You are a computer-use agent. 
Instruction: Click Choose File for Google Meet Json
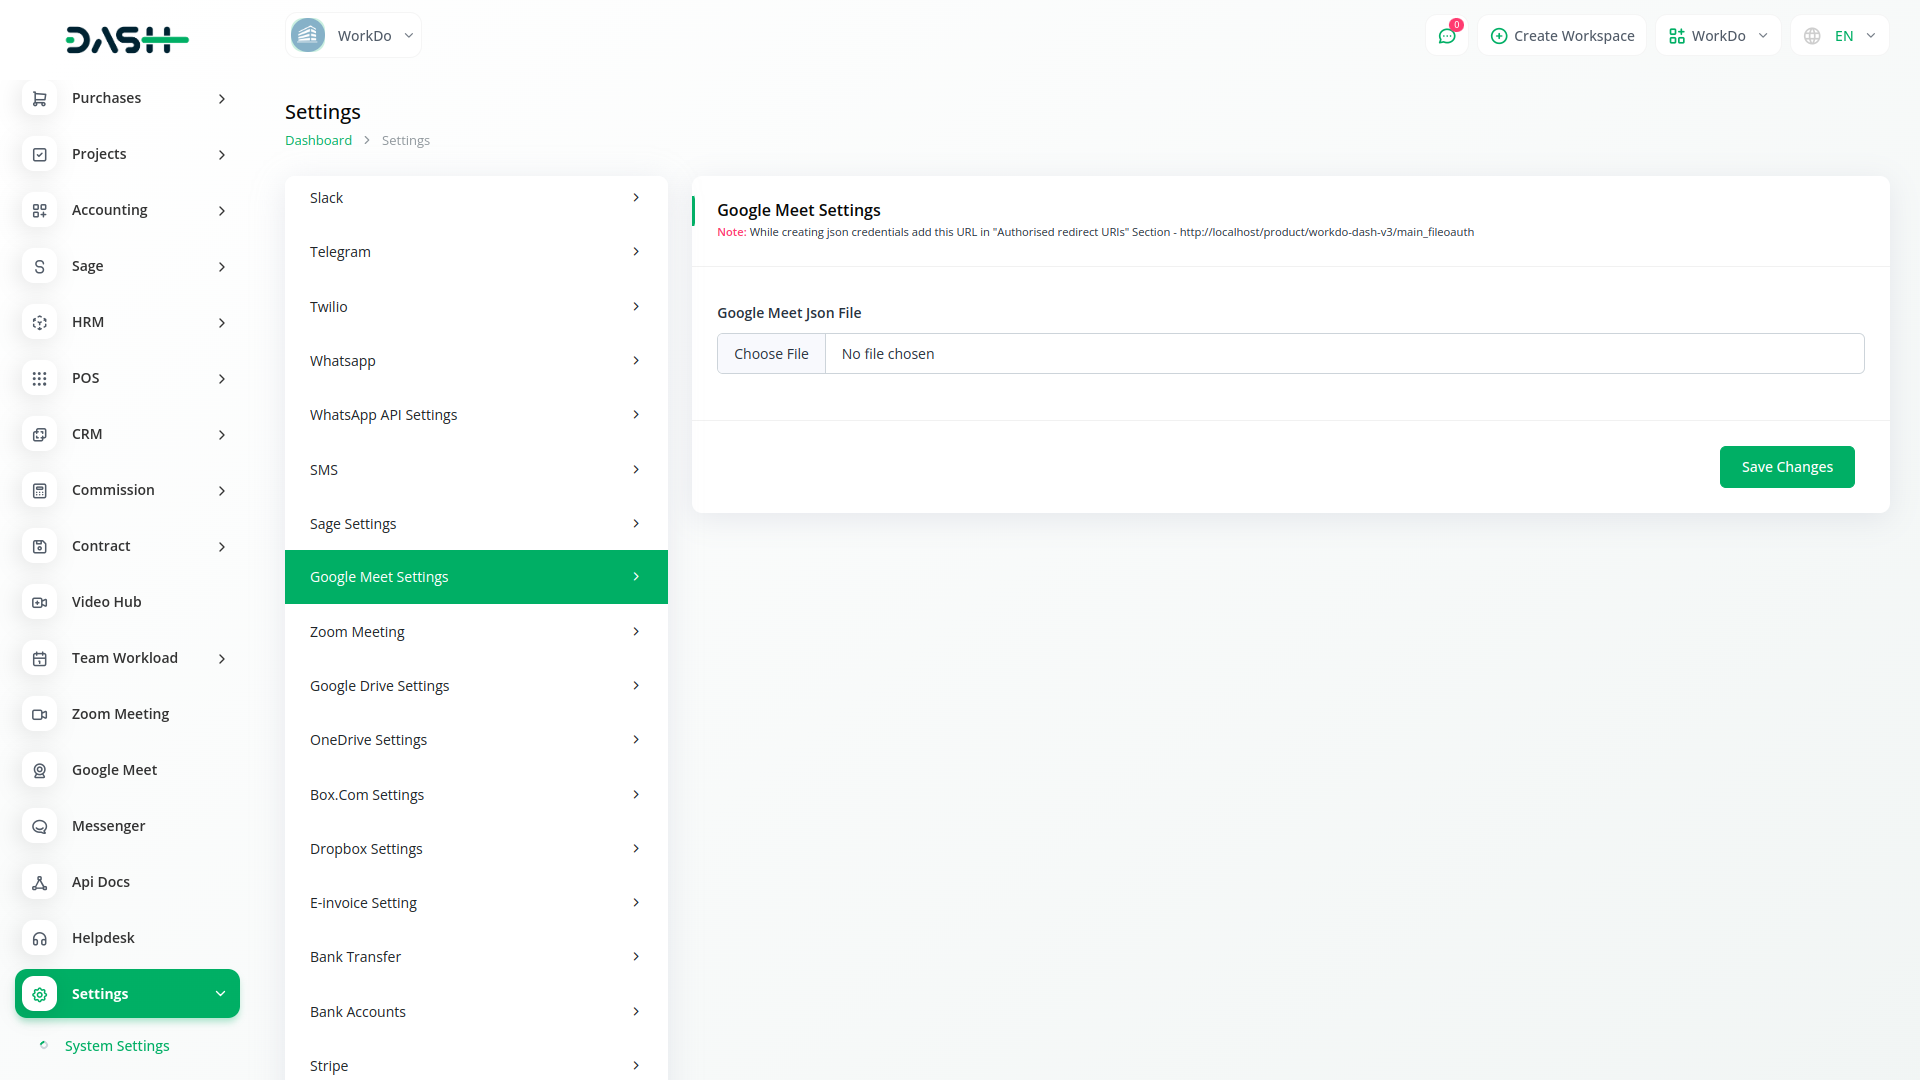(771, 354)
